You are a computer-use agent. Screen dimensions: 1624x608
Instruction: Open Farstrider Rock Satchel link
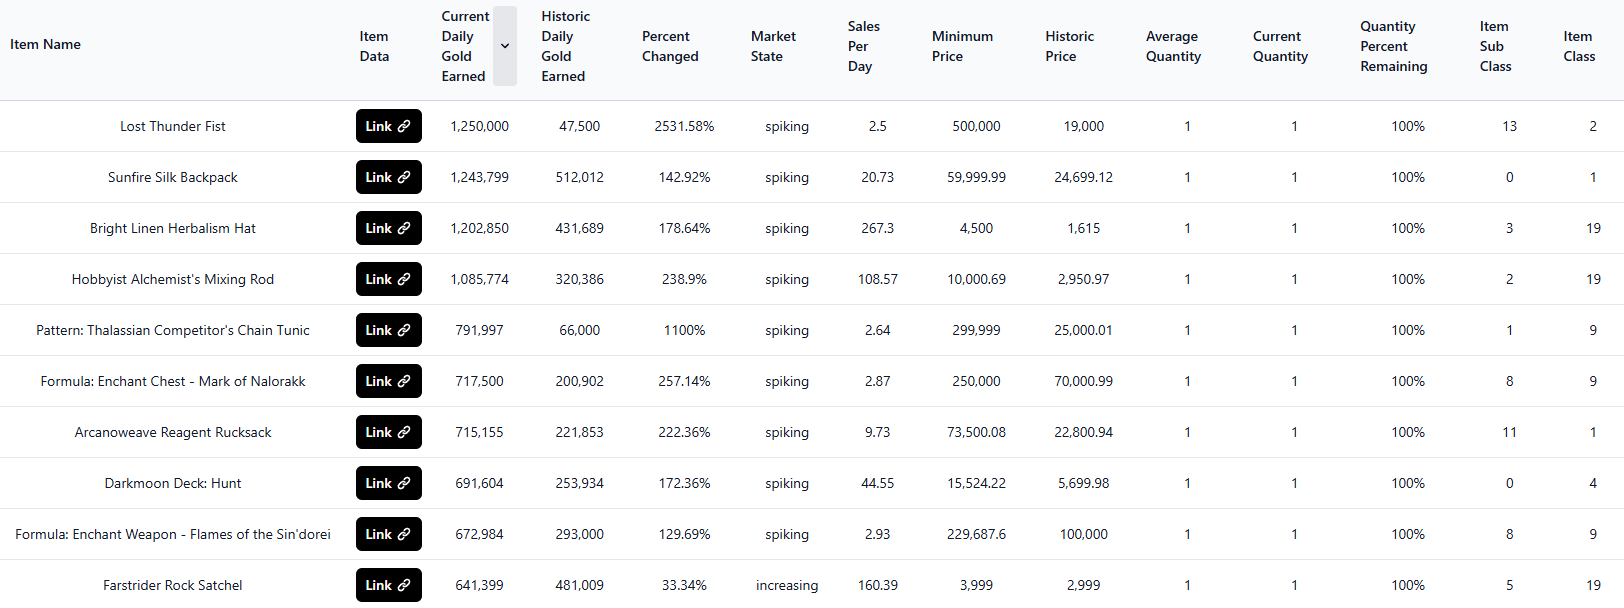[388, 585]
